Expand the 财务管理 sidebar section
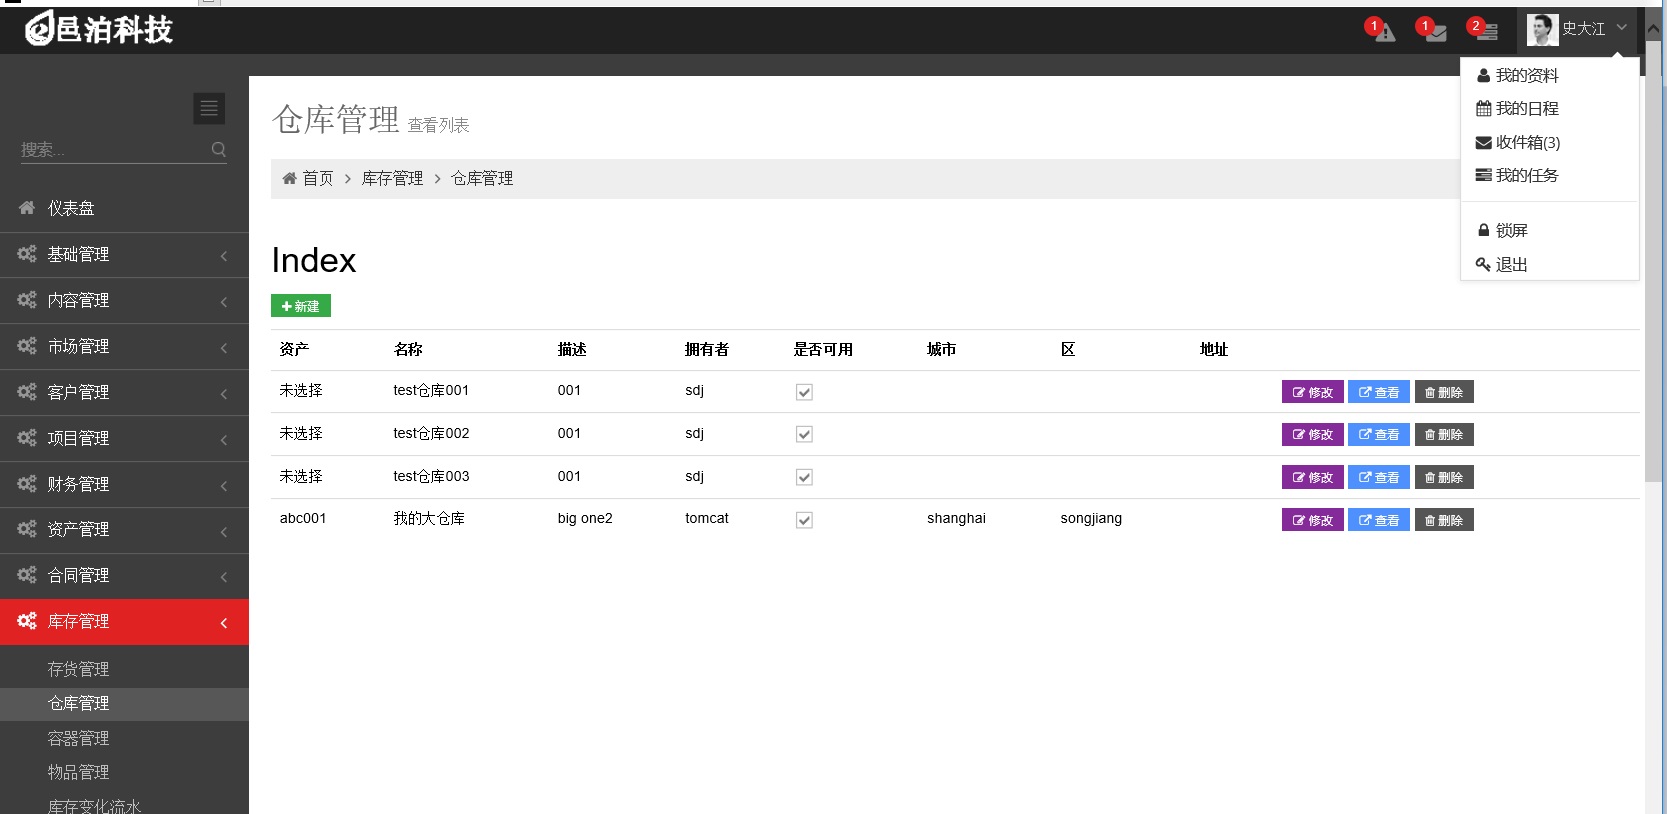This screenshot has height=814, width=1667. (124, 484)
